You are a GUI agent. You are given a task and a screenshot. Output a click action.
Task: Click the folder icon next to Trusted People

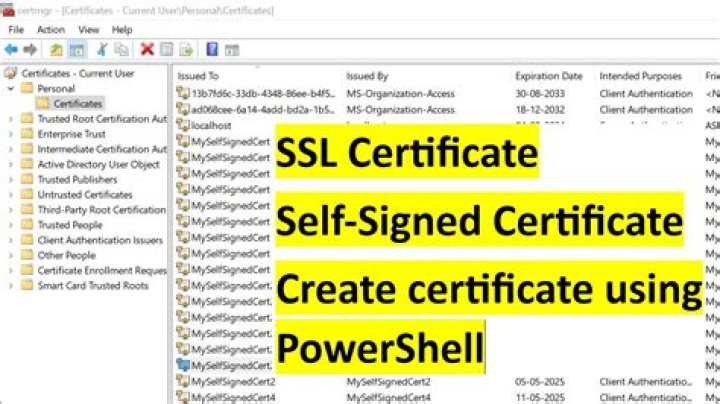point(28,224)
